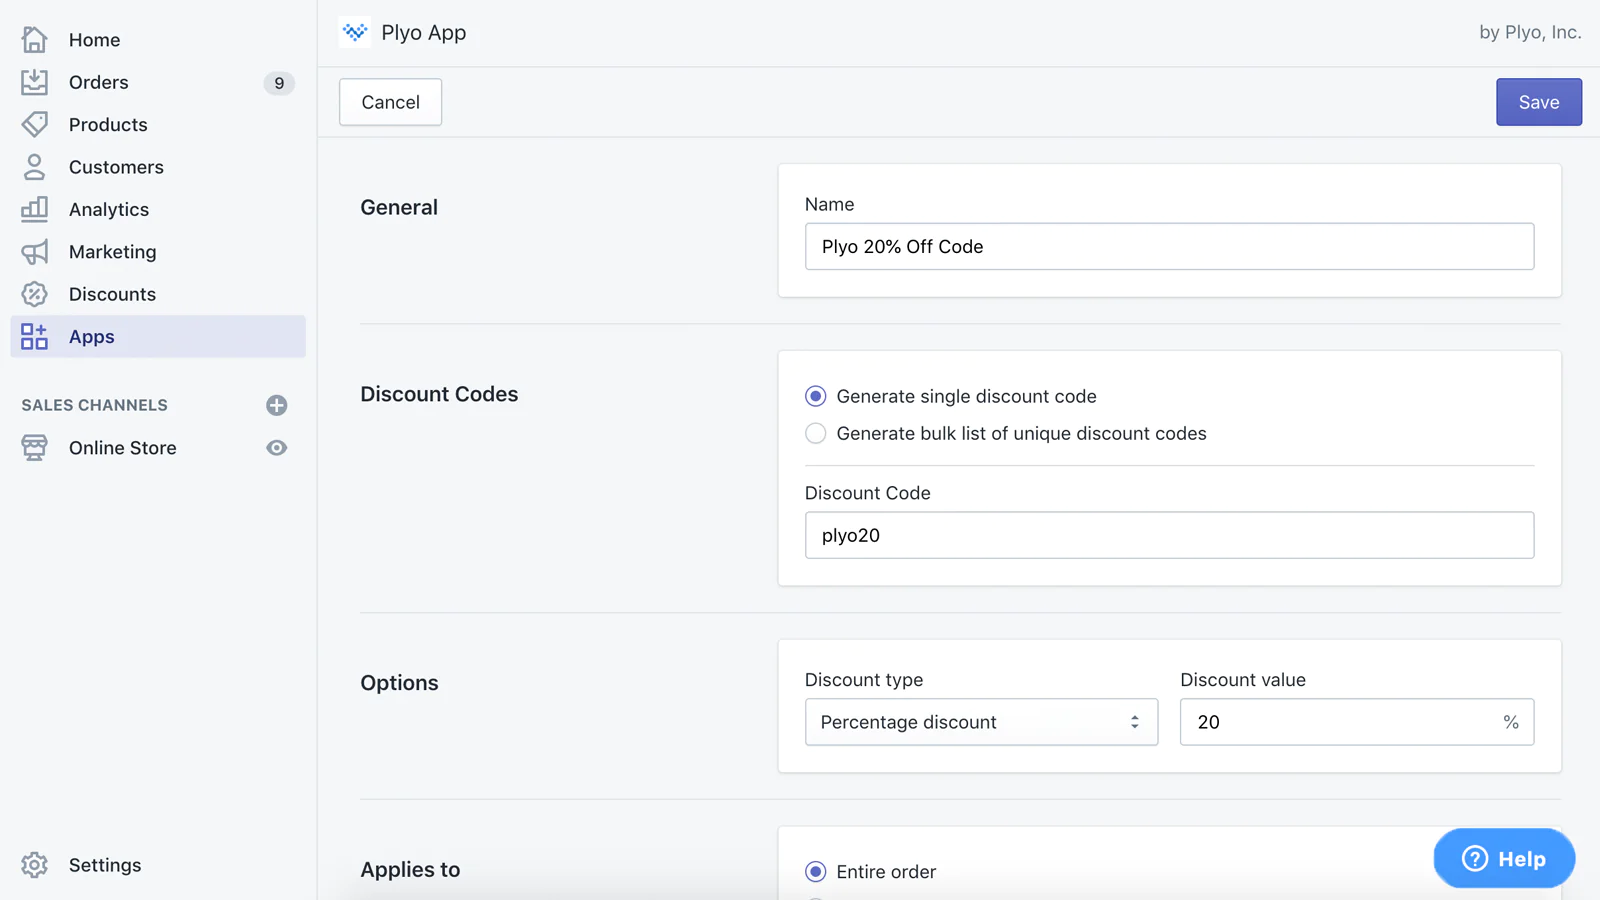Click the Cancel button
1600x900 pixels.
click(390, 102)
